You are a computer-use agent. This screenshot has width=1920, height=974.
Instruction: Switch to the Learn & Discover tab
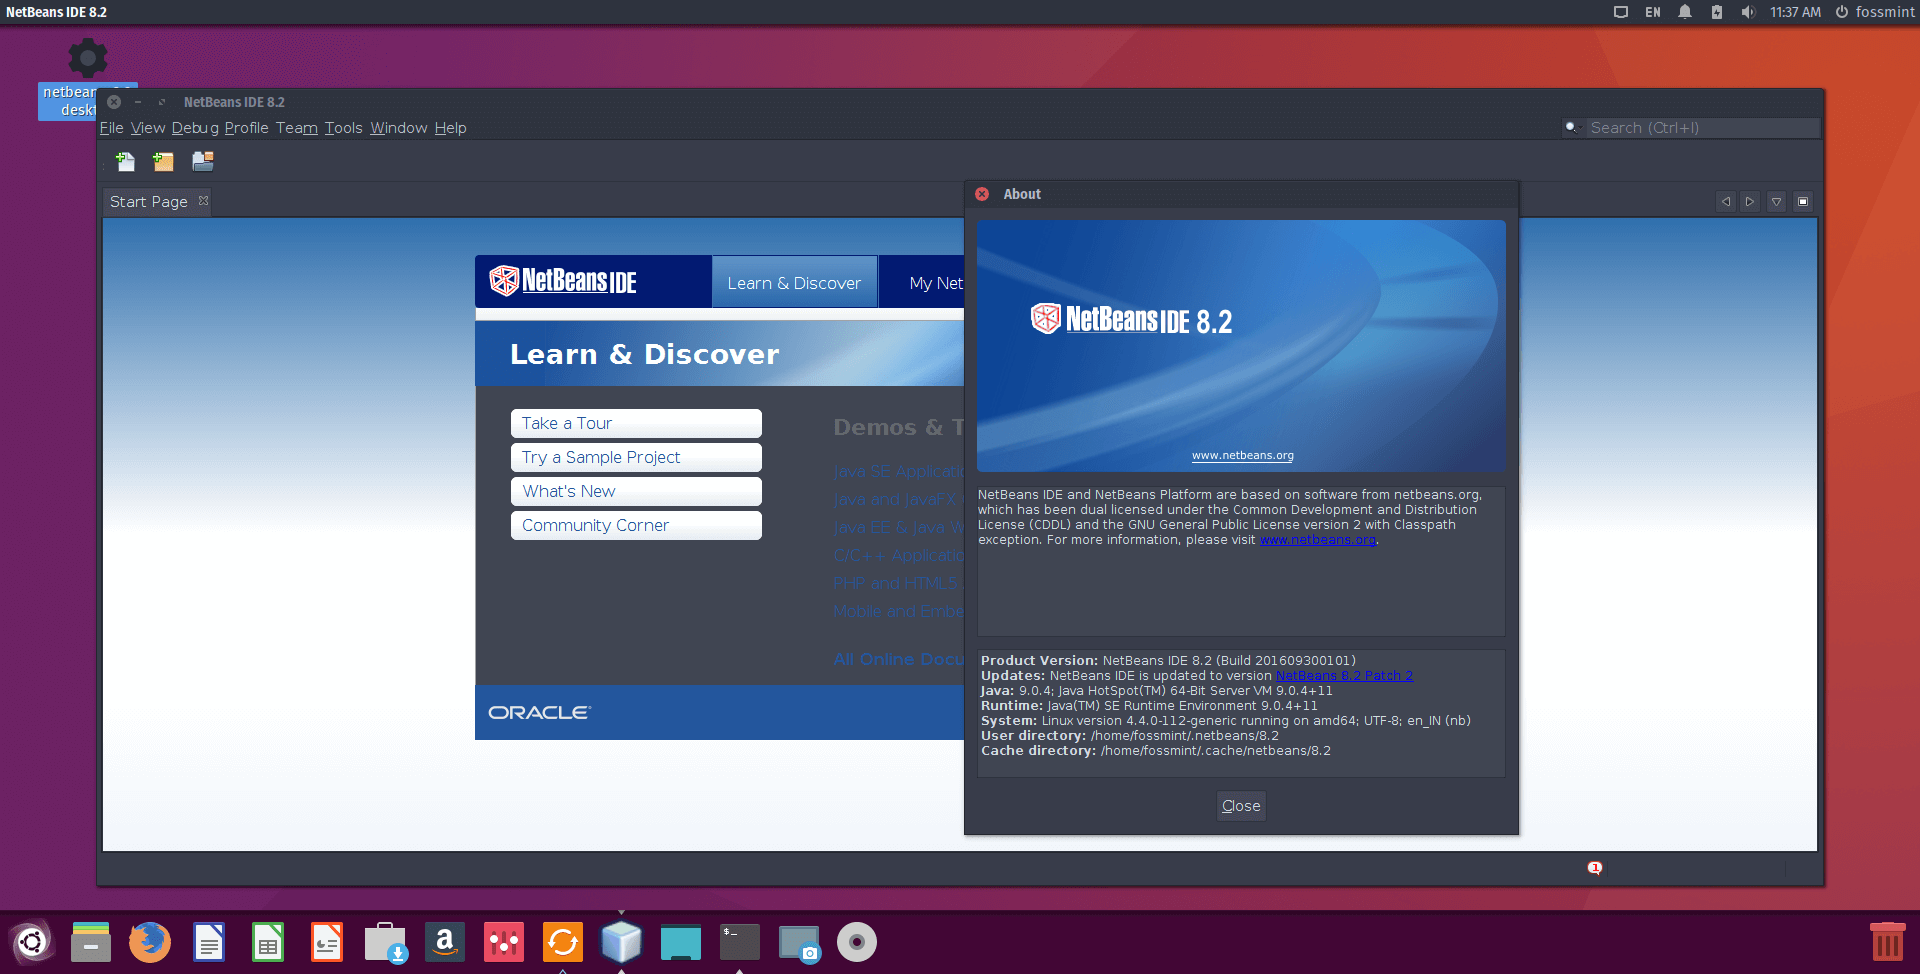[794, 283]
